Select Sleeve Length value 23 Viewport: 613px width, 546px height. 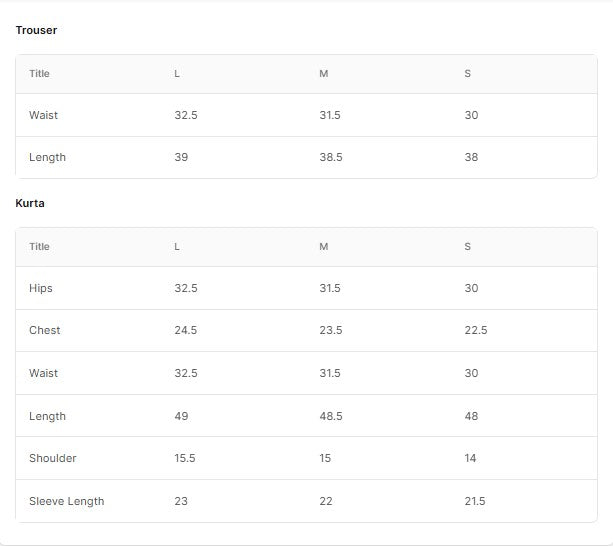(x=181, y=502)
